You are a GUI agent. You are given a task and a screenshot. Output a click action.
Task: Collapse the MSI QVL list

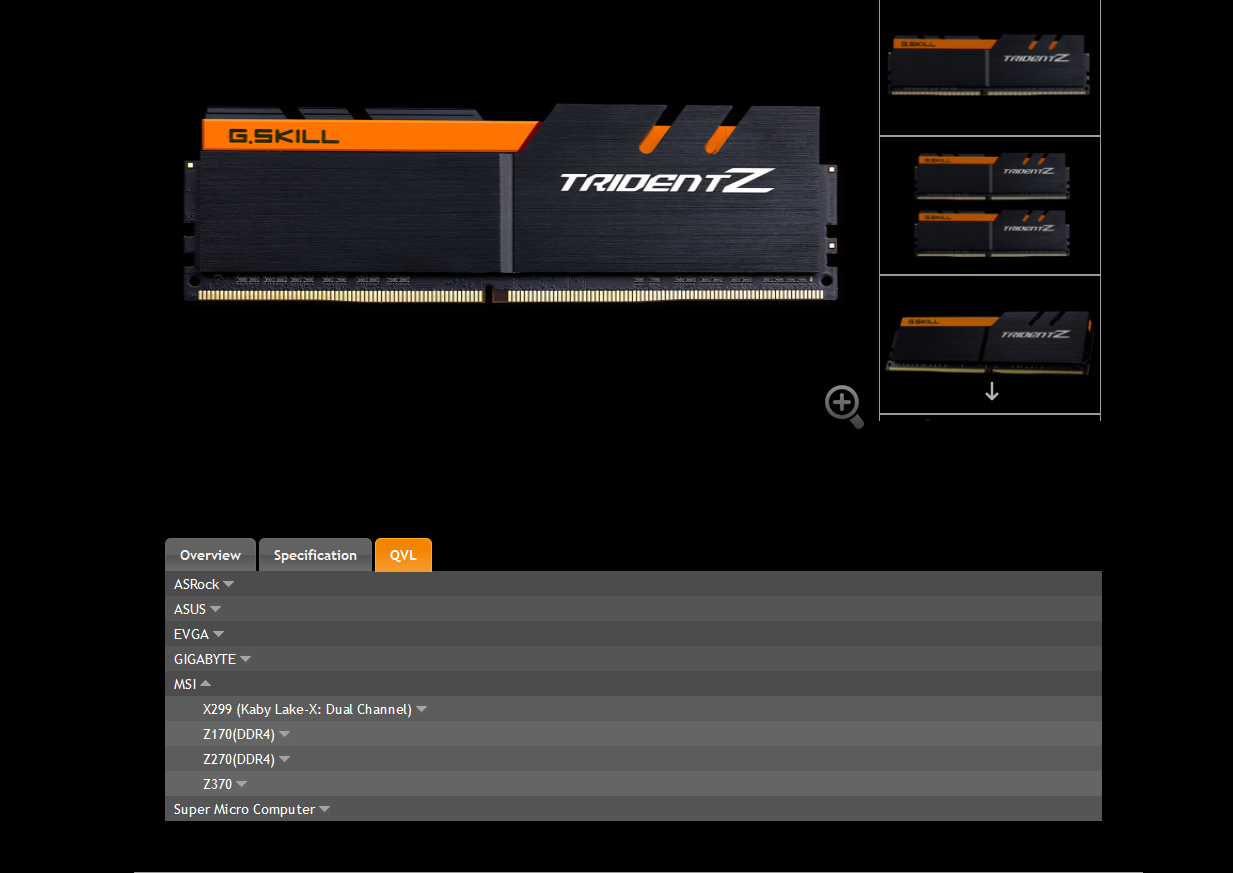tap(633, 684)
